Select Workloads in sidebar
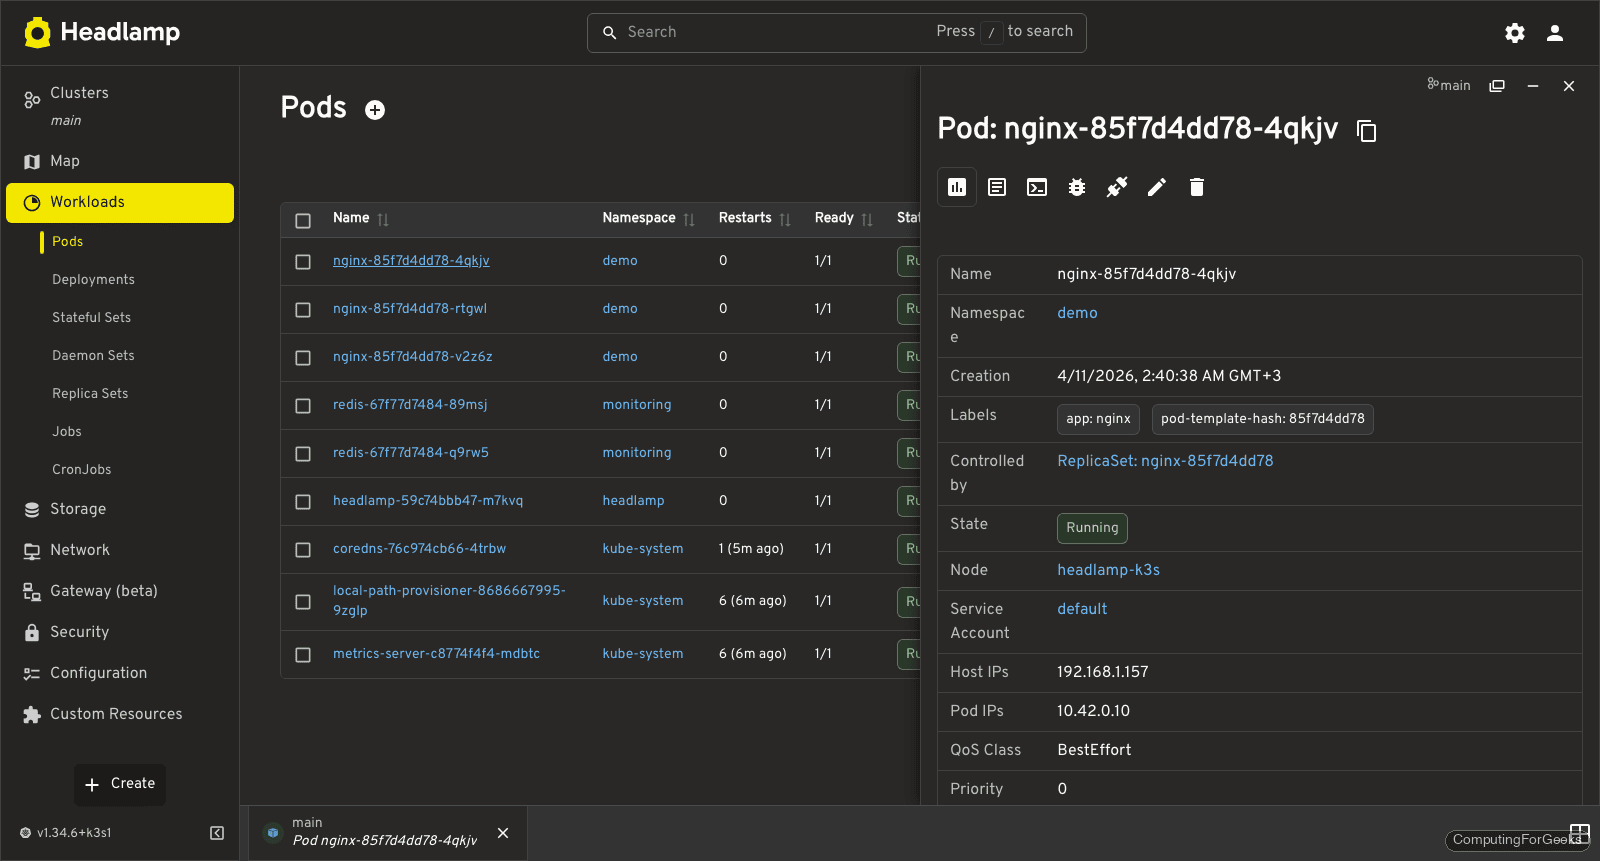The height and width of the screenshot is (861, 1600). point(120,202)
